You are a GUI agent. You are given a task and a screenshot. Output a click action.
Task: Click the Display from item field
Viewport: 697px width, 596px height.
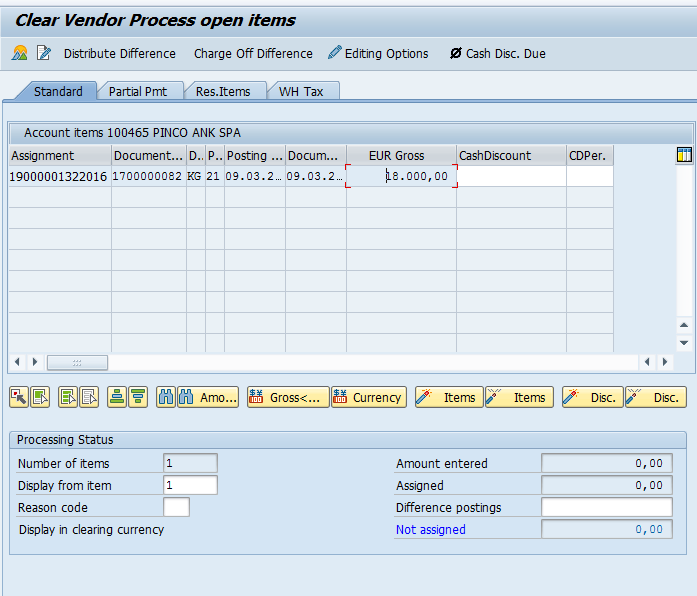[x=190, y=485]
